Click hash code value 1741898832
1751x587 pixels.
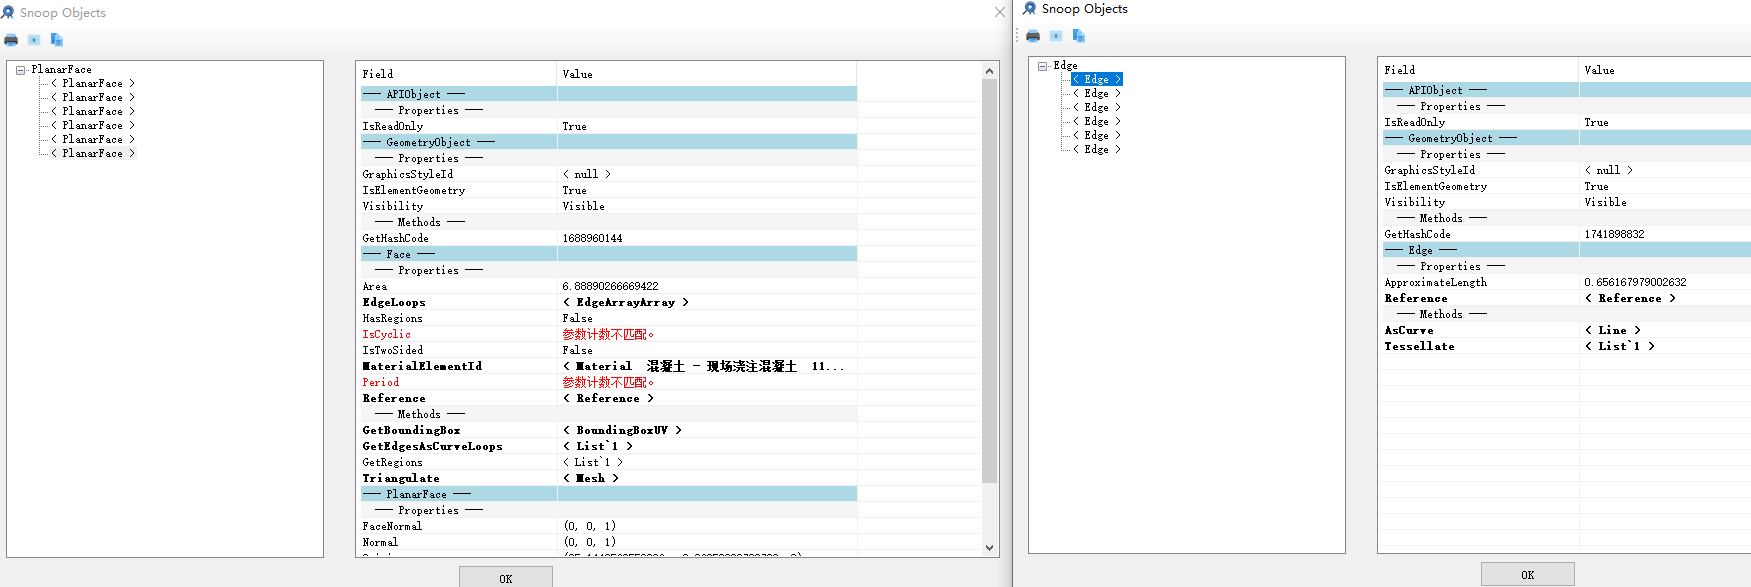[x=1614, y=234]
